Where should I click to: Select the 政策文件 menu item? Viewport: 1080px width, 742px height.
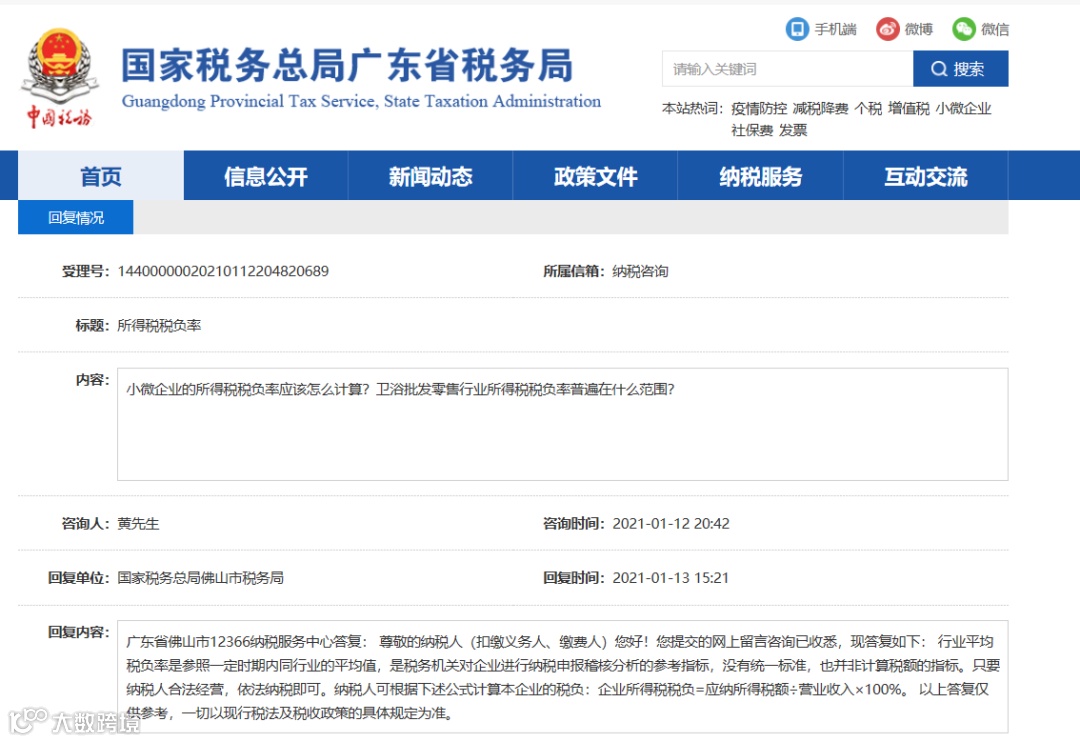pyautogui.click(x=595, y=176)
